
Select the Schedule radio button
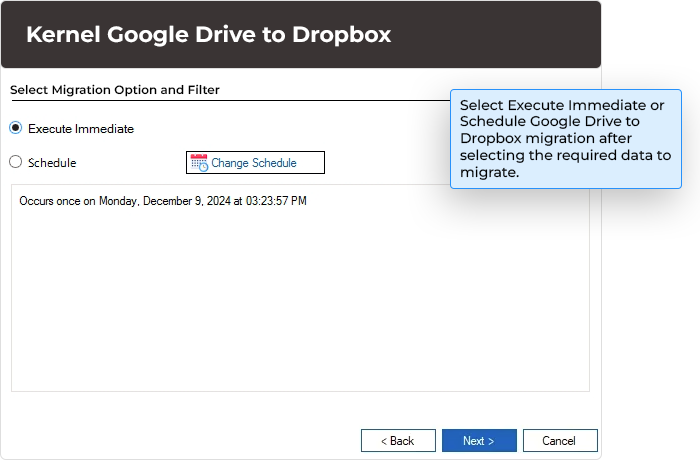point(16,162)
